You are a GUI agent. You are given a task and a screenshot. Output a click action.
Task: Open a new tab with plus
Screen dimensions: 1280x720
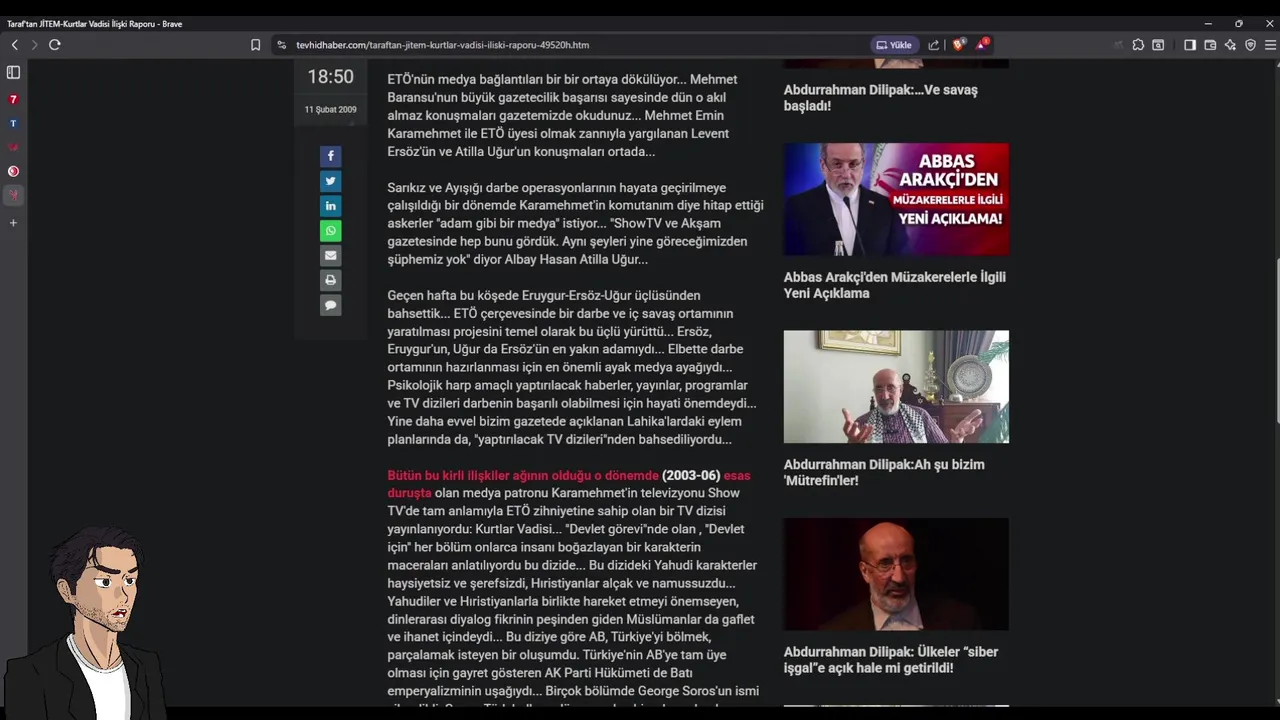[x=13, y=222]
